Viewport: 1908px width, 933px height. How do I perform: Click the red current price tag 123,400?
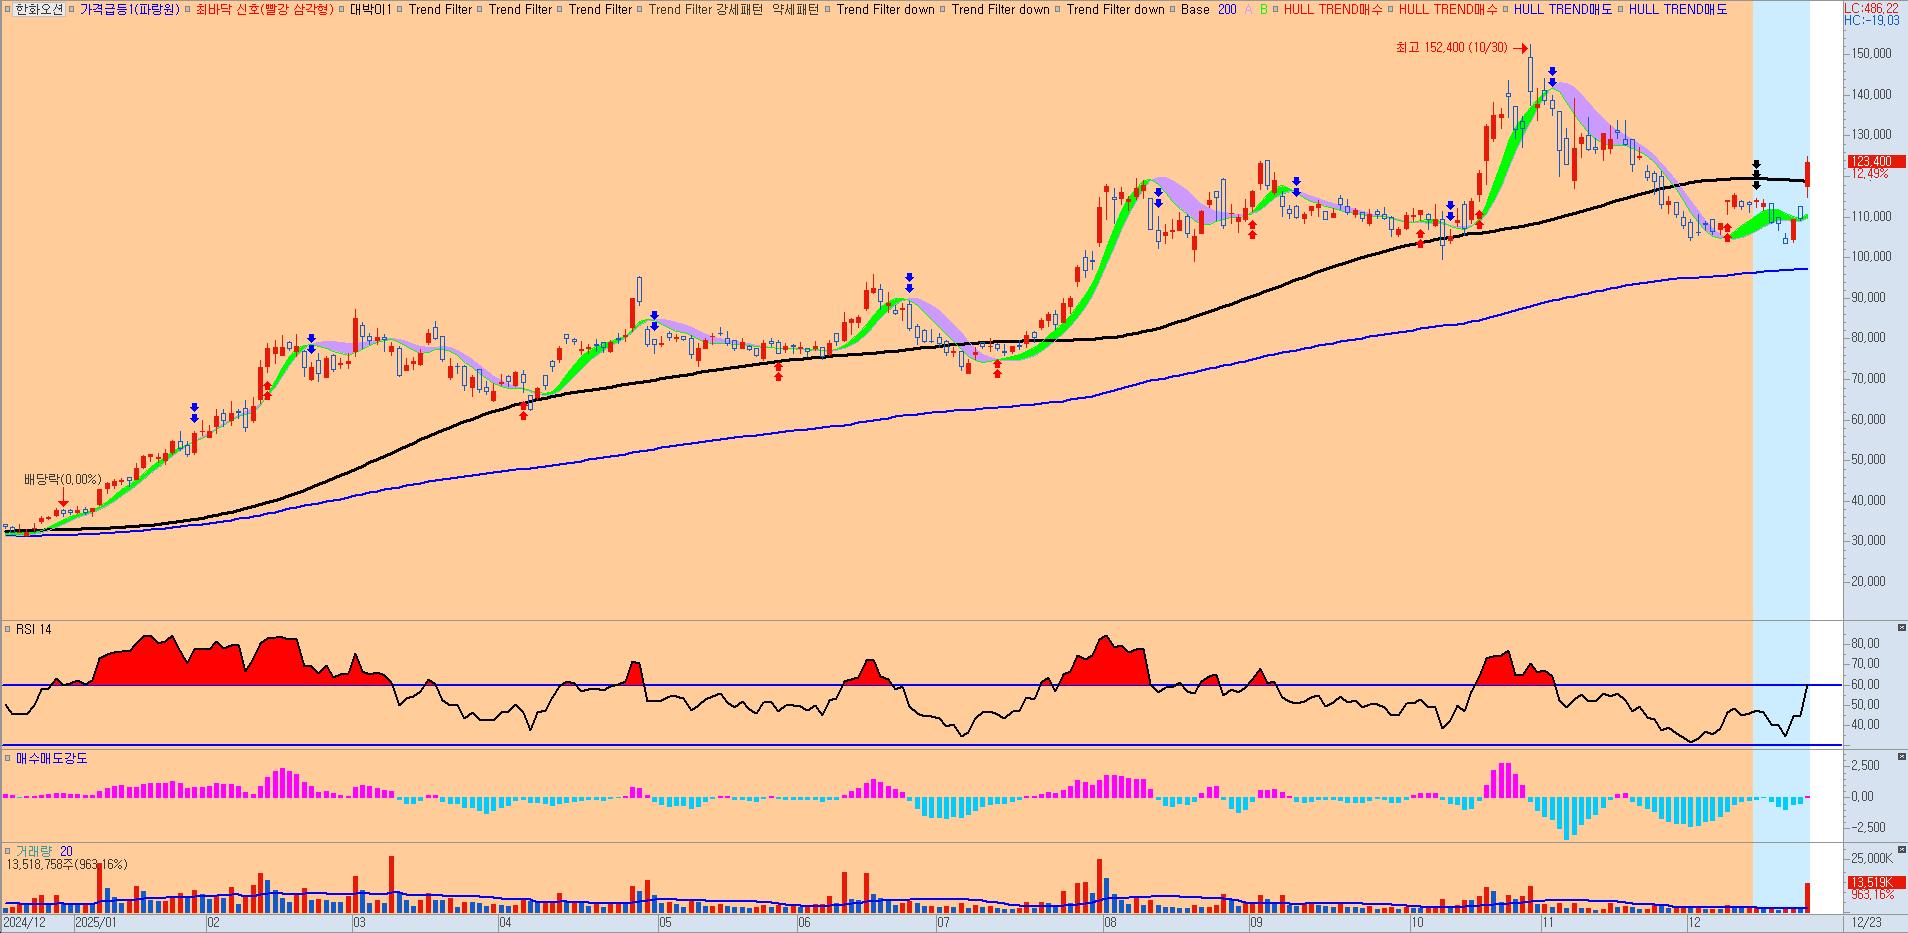point(1873,161)
